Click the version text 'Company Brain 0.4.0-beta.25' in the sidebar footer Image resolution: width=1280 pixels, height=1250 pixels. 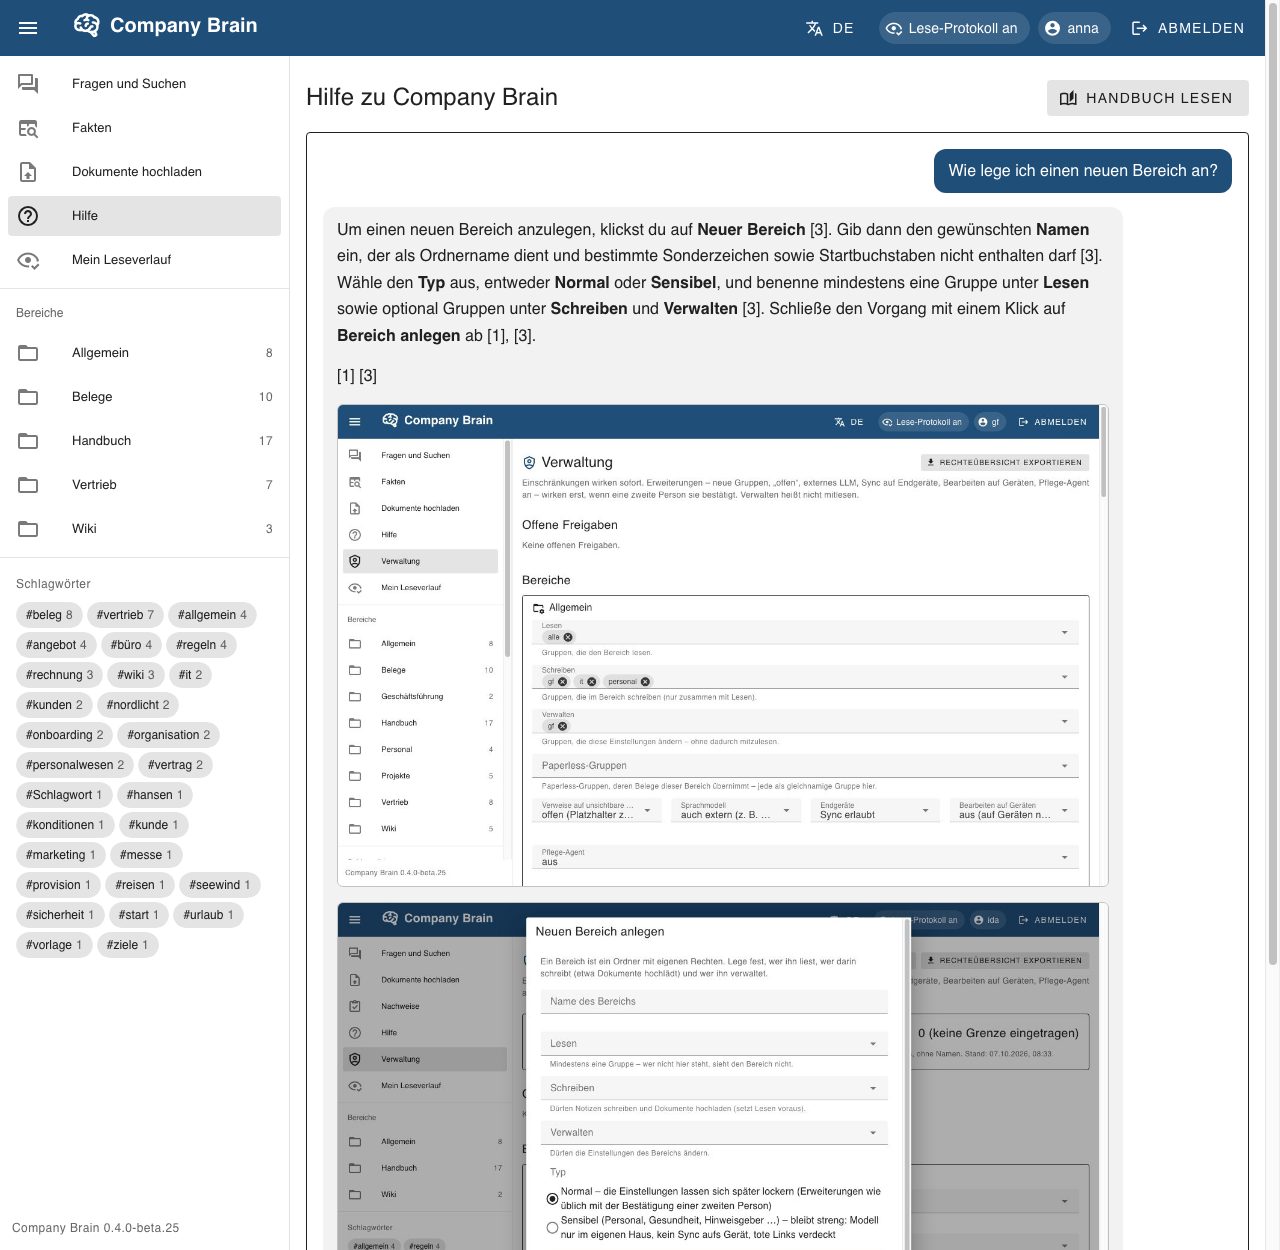96,1228
